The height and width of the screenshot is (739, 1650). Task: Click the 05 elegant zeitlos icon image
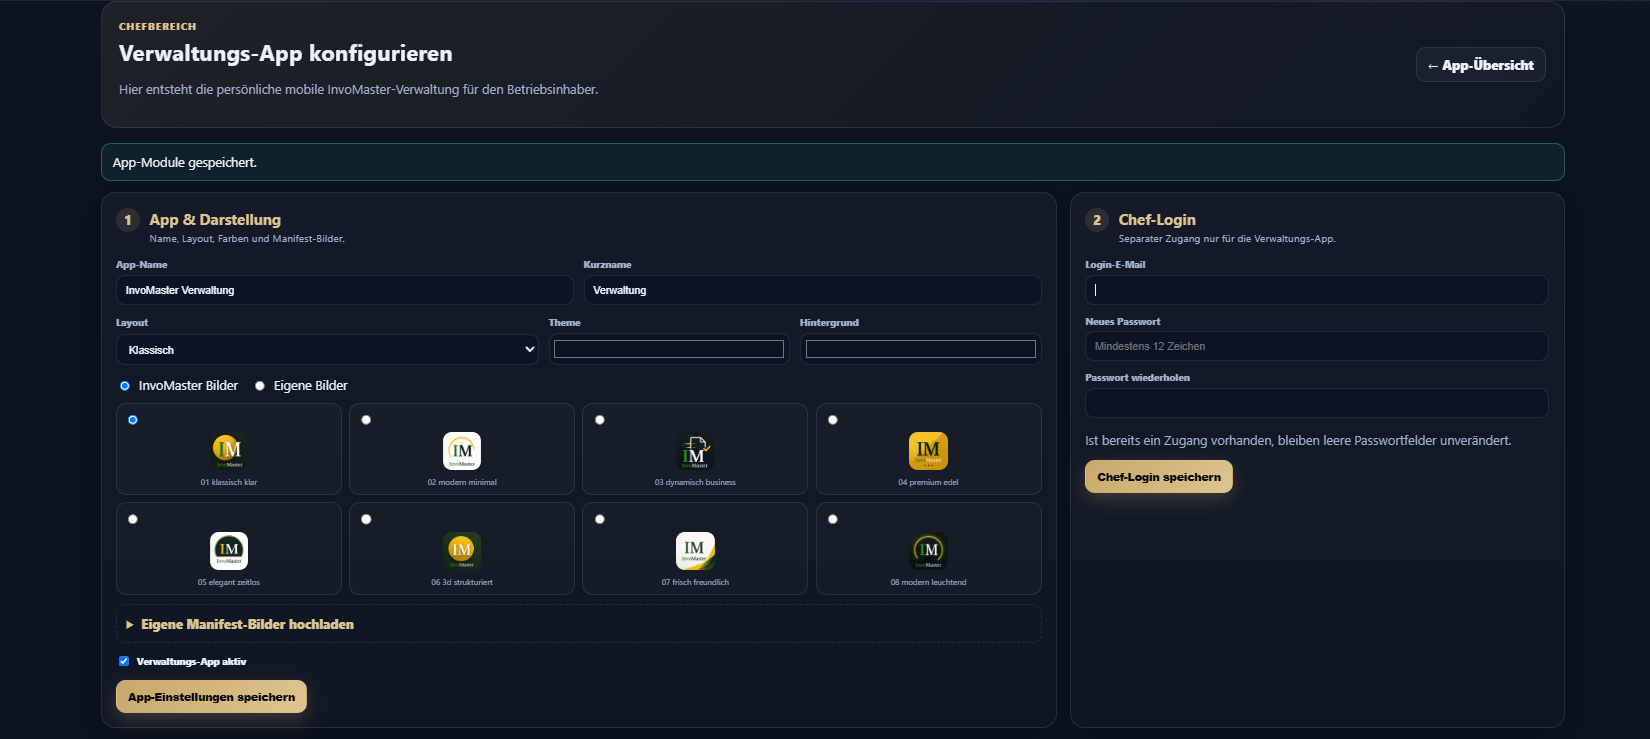coord(228,550)
